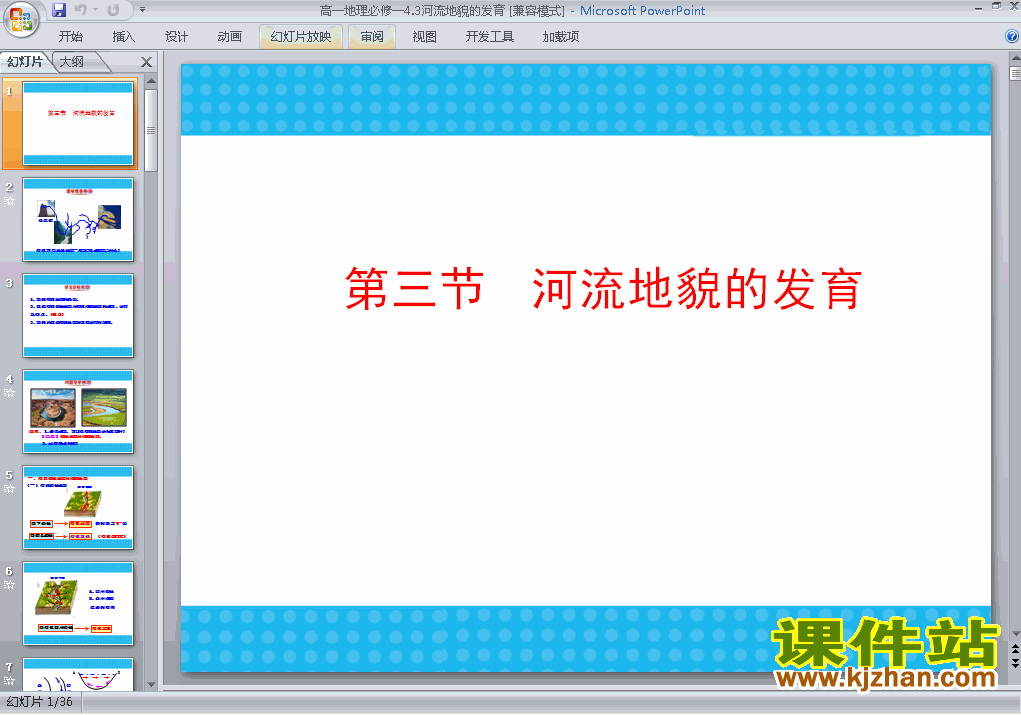Click animation star icon beside slide 6
Viewport: 1021px width, 715px height.
coord(9,585)
